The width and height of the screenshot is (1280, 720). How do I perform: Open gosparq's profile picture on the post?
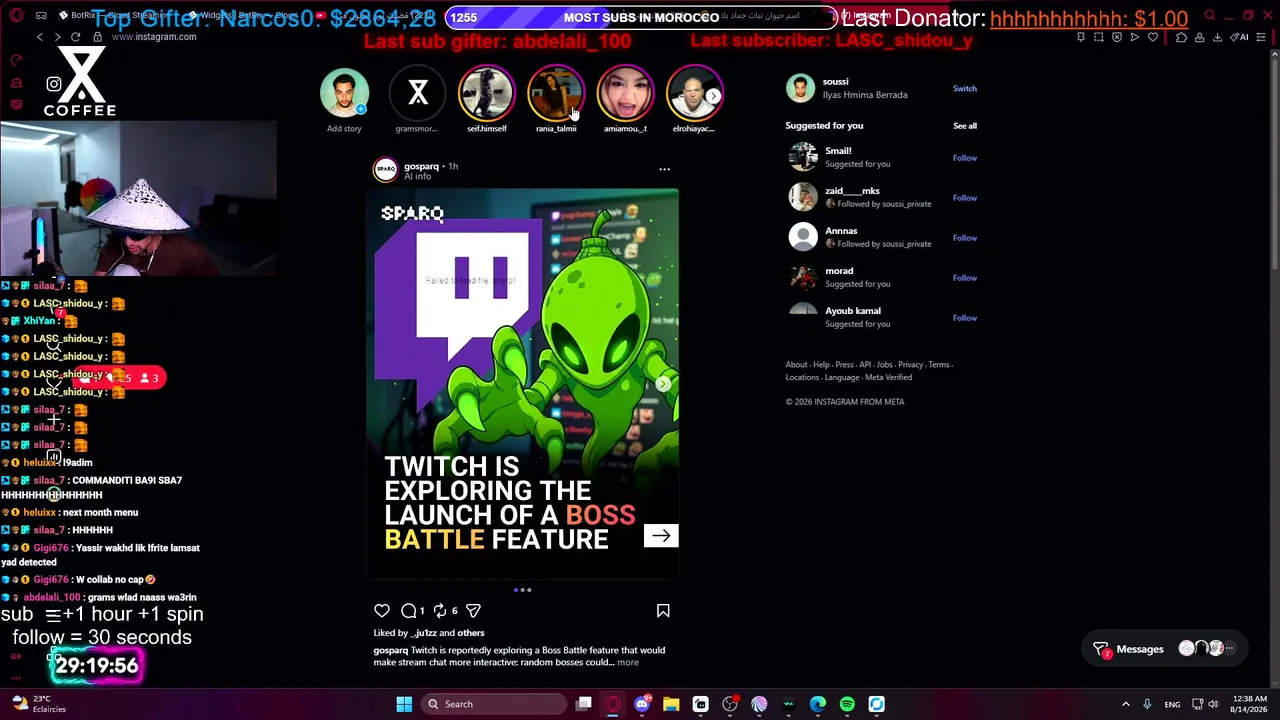[x=385, y=170]
